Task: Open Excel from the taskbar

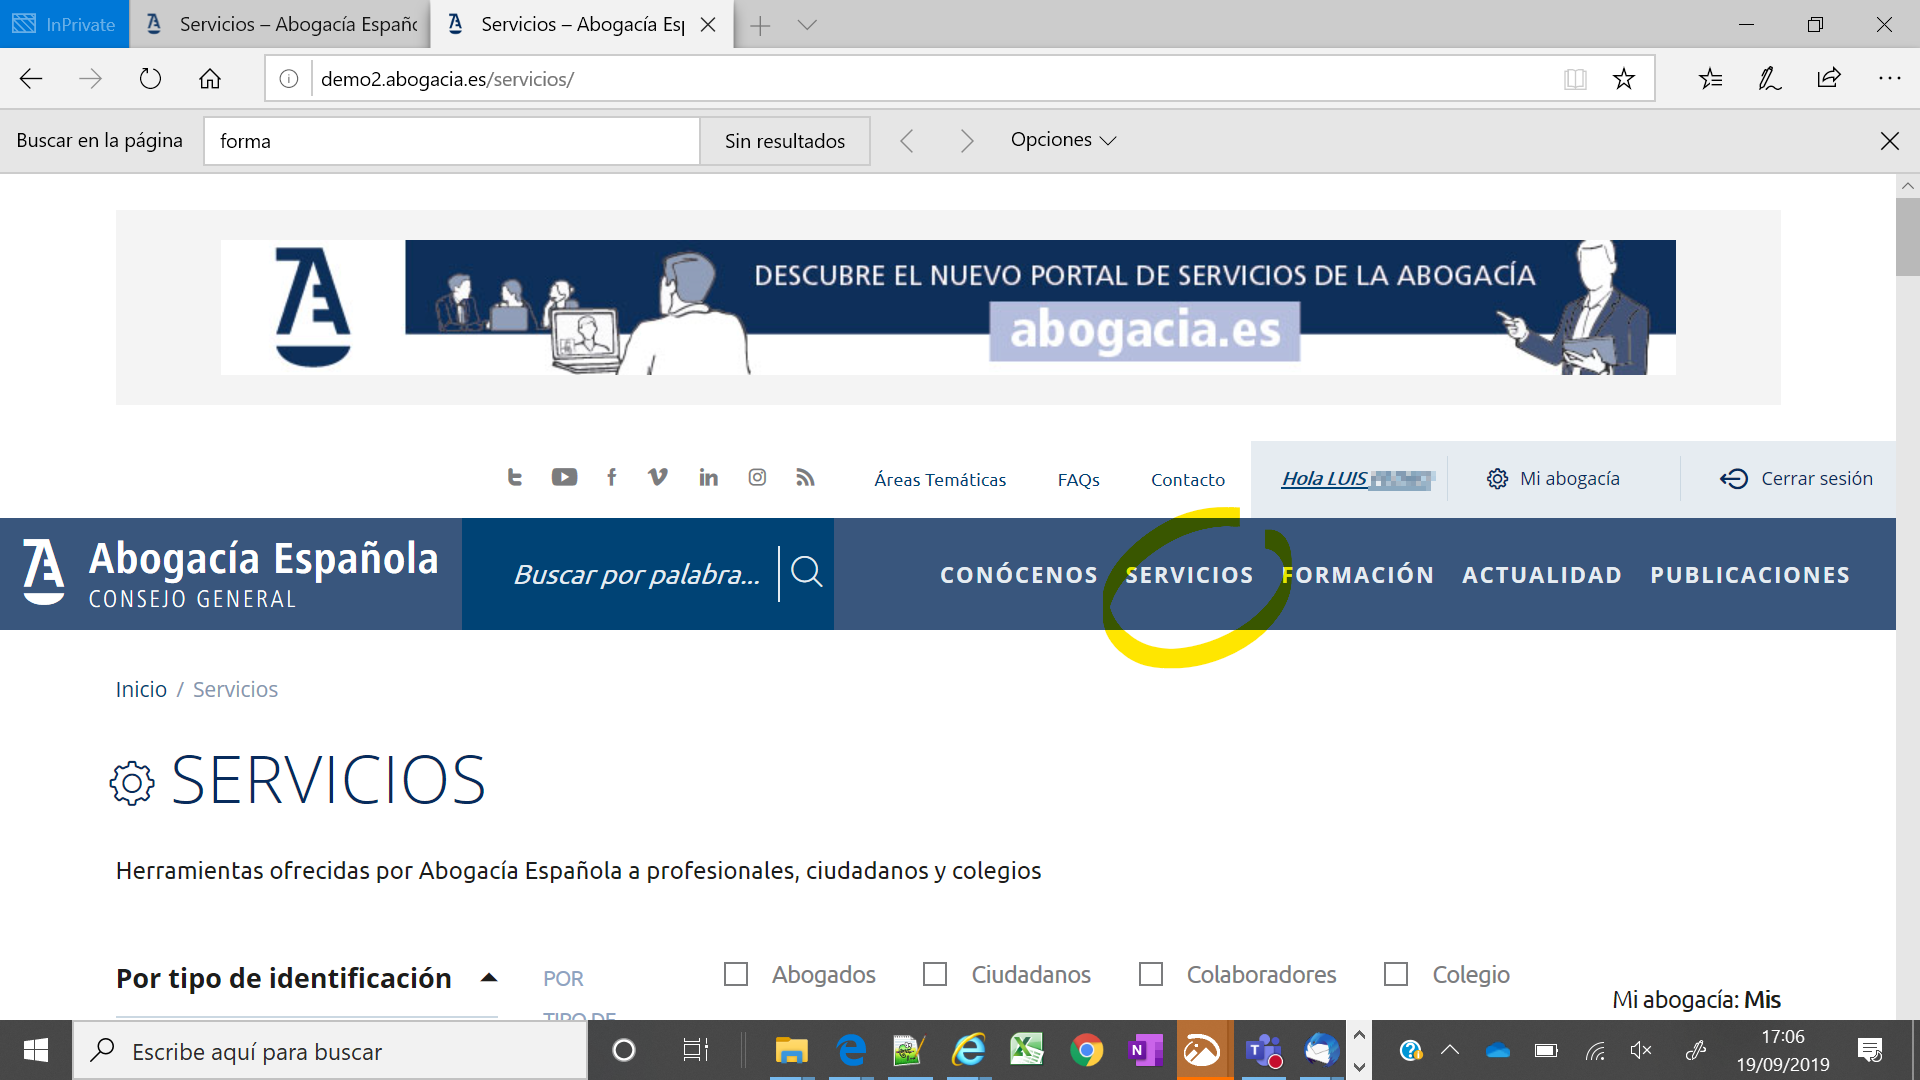Action: tap(1027, 1050)
